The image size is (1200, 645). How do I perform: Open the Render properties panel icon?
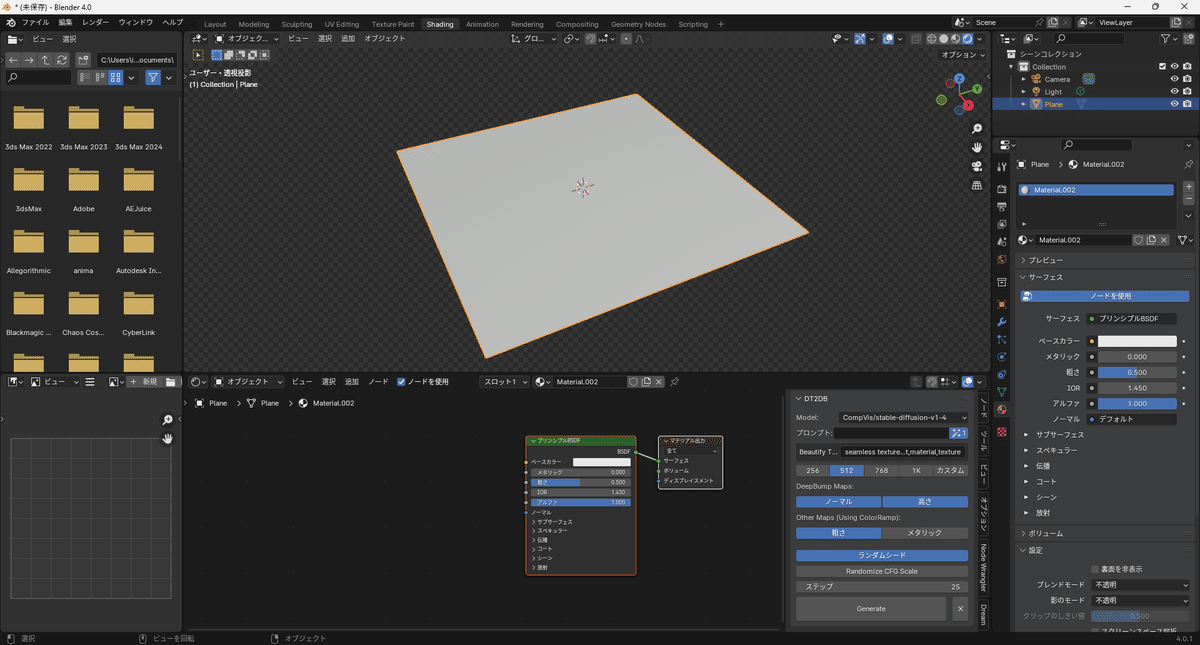click(1002, 186)
